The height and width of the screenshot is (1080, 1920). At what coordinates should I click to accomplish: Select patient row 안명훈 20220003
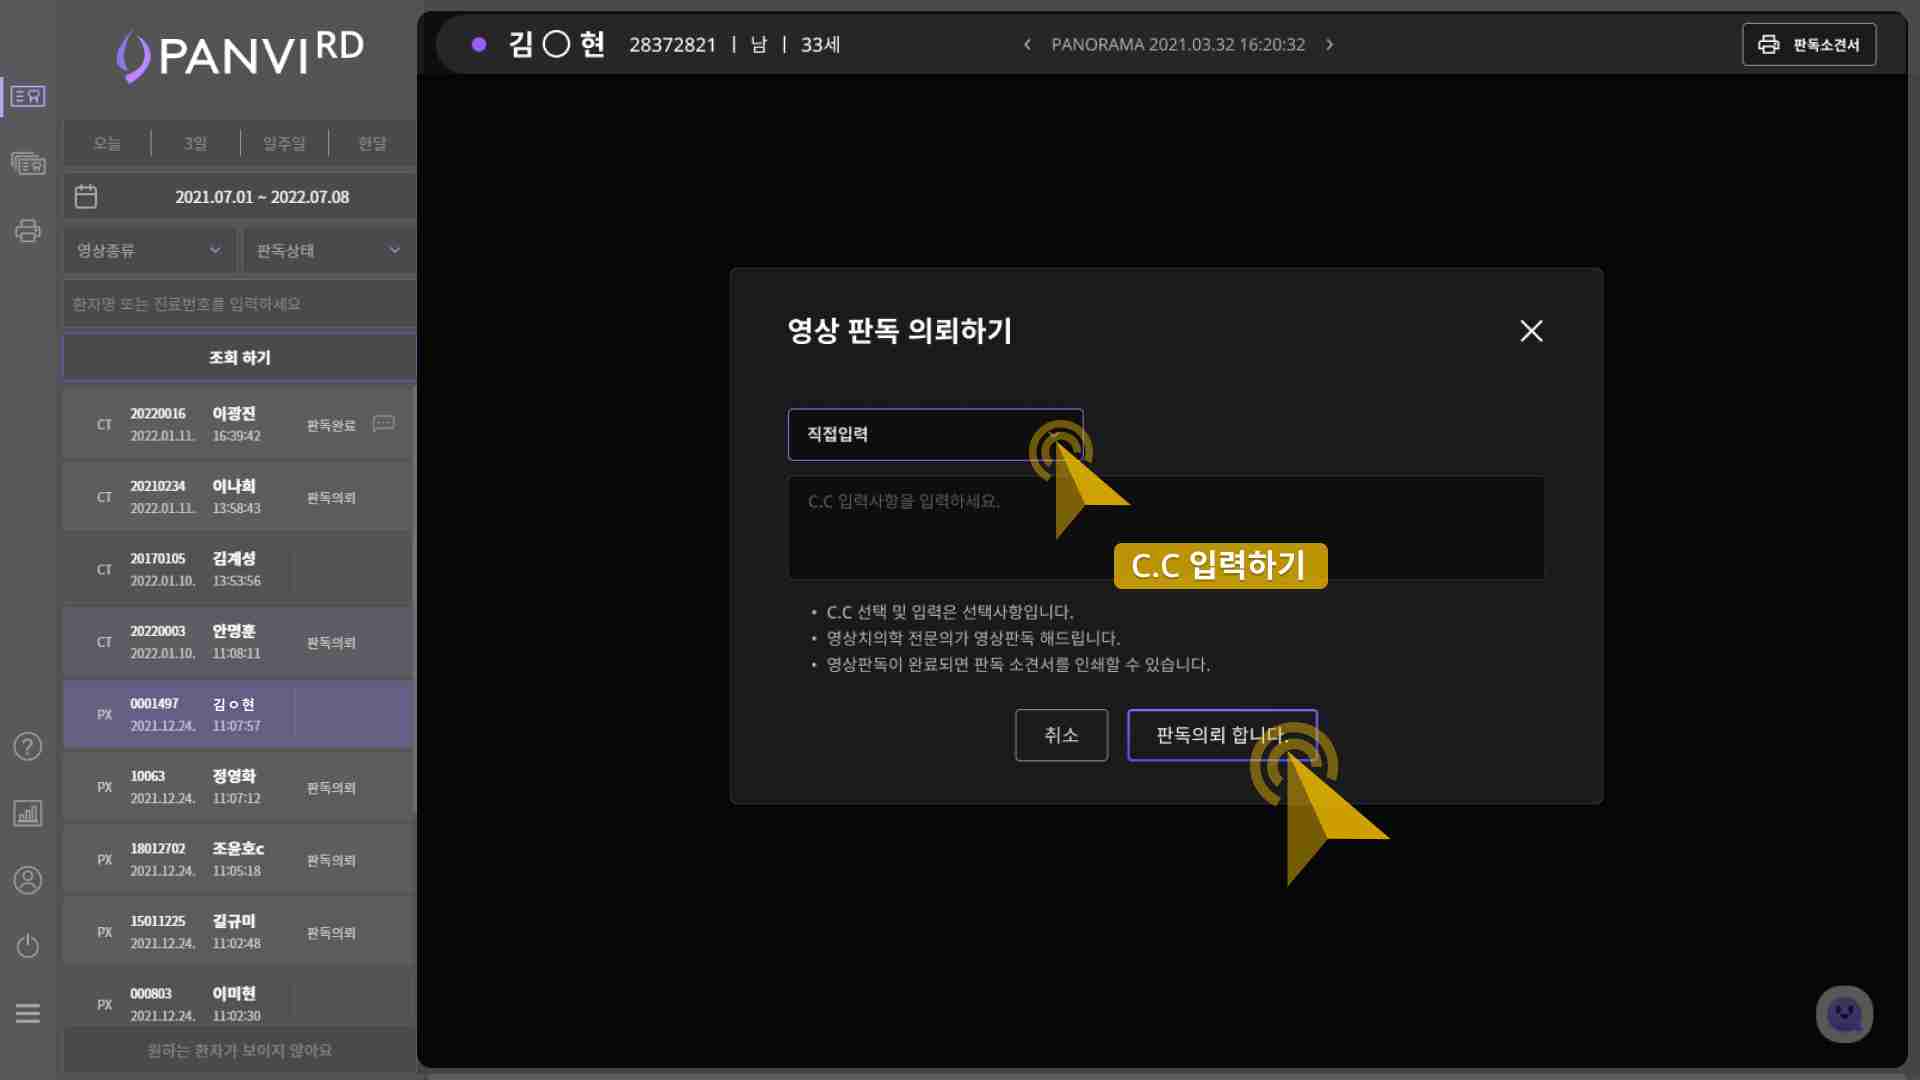click(238, 642)
